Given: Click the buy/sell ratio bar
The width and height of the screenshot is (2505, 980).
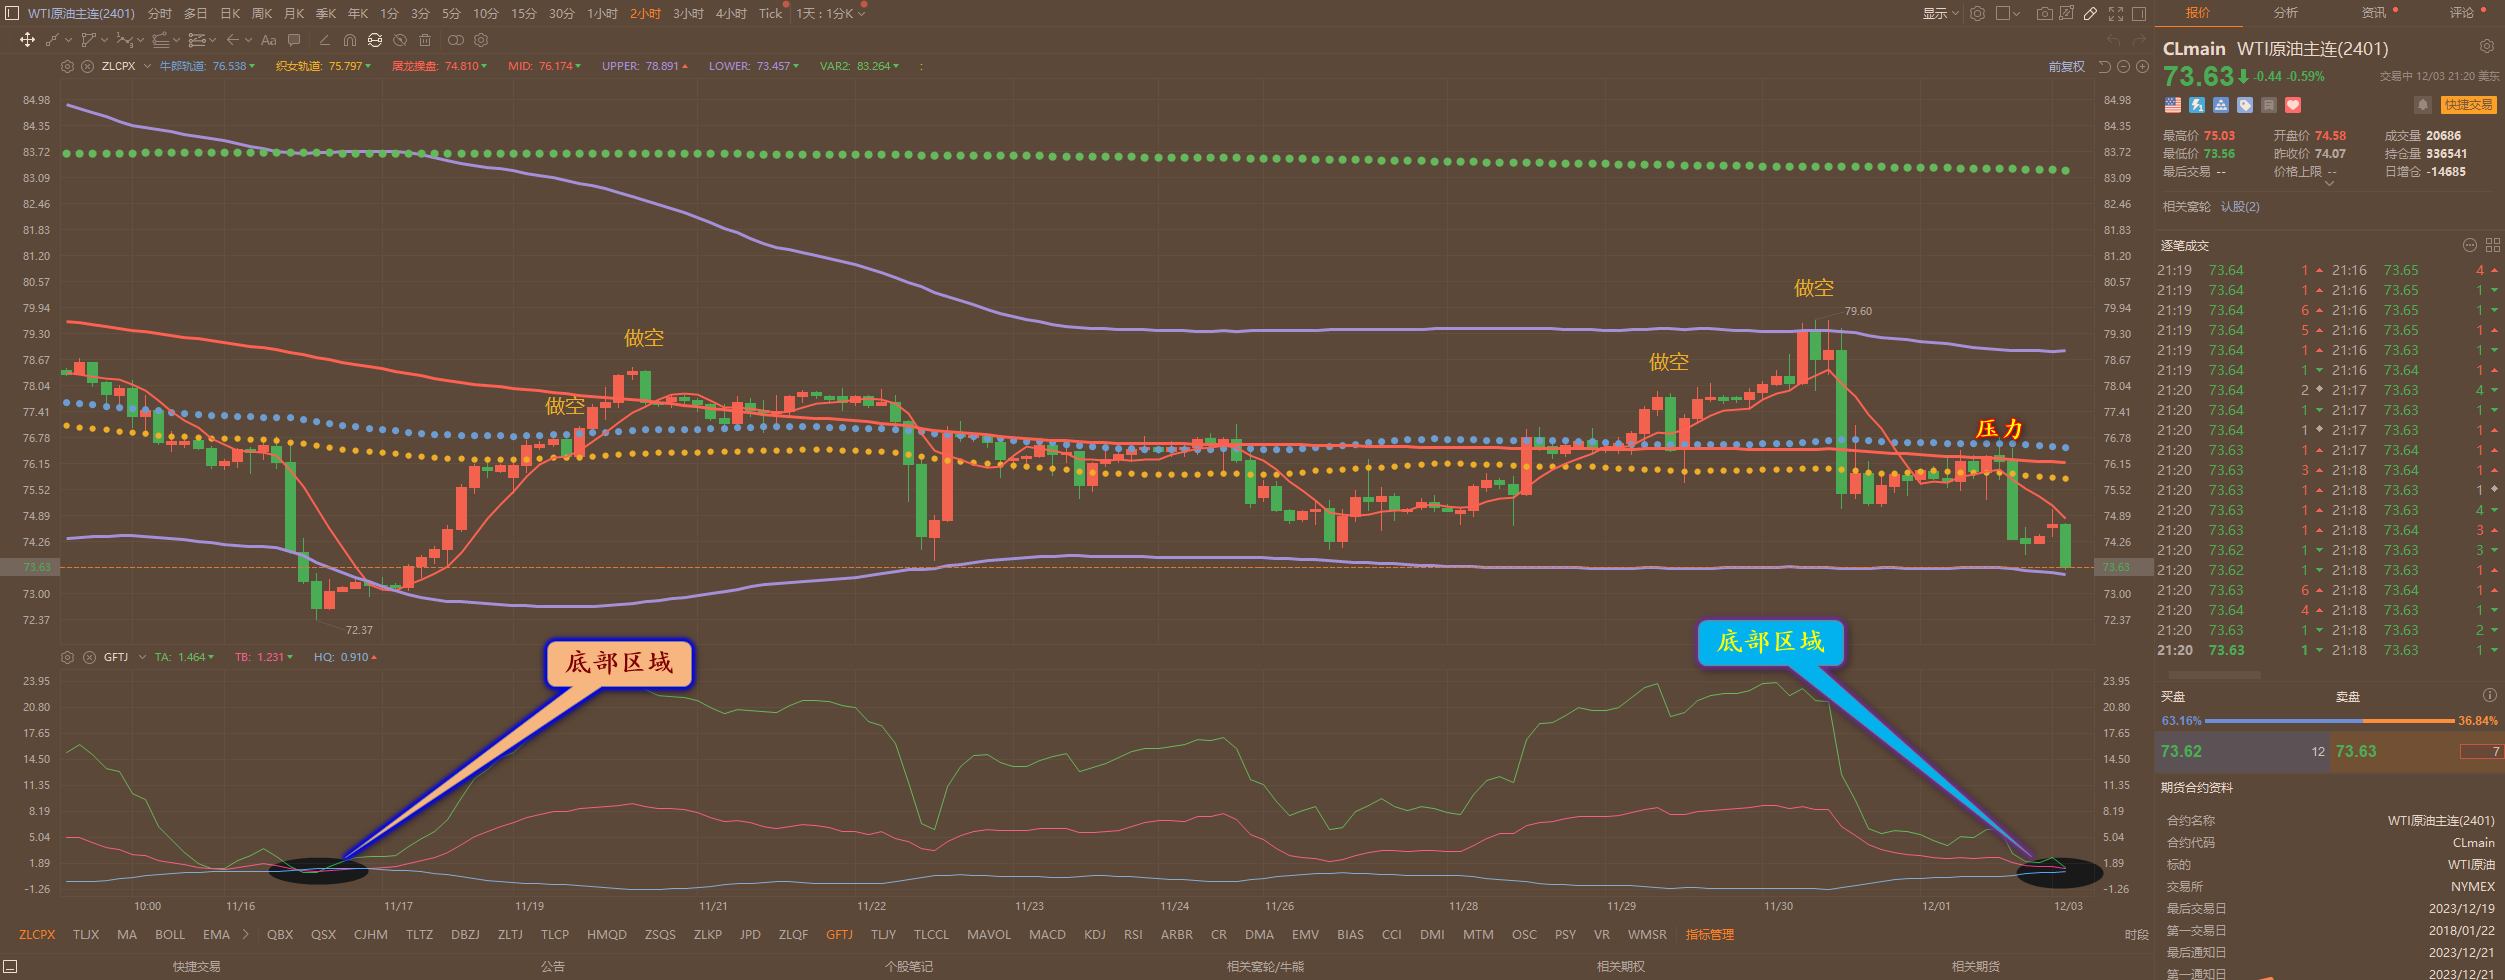Looking at the screenshot, I should 2330,720.
